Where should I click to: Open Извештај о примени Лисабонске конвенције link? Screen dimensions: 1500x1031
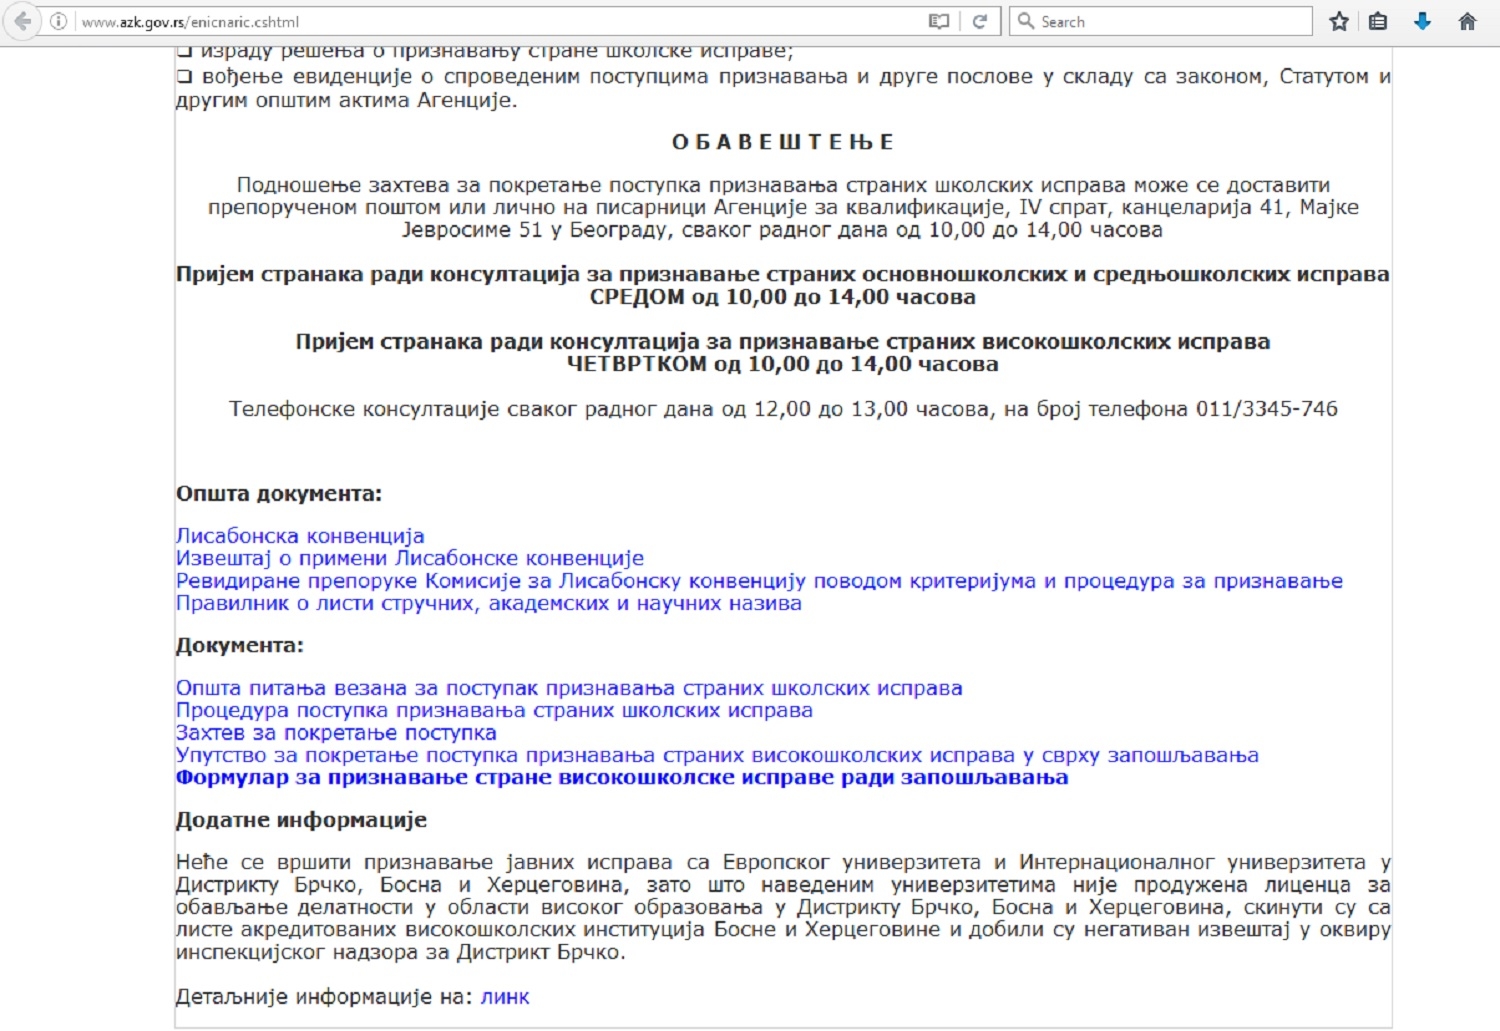click(x=410, y=559)
